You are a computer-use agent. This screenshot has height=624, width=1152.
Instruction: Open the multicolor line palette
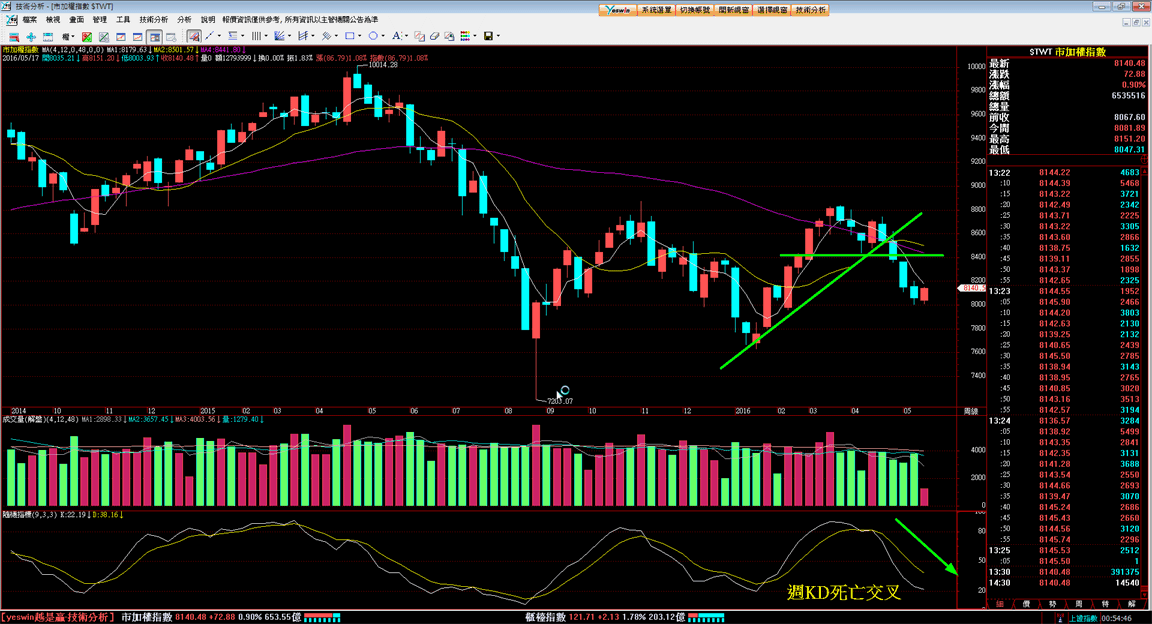click(465, 36)
